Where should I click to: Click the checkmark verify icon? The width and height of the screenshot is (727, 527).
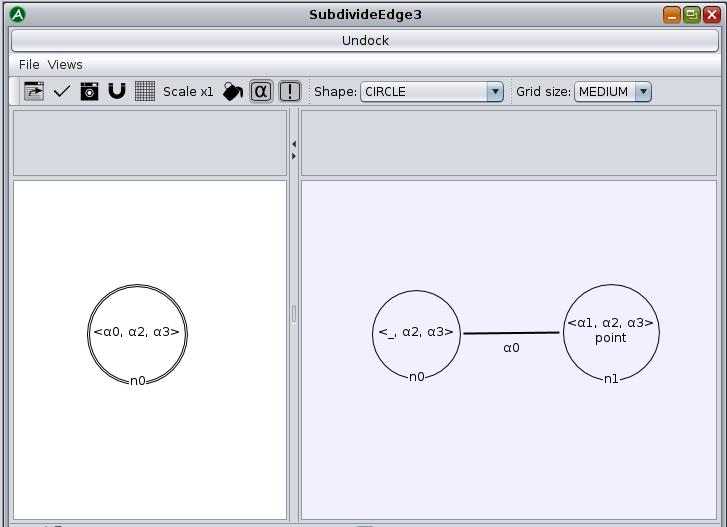pyautogui.click(x=62, y=91)
